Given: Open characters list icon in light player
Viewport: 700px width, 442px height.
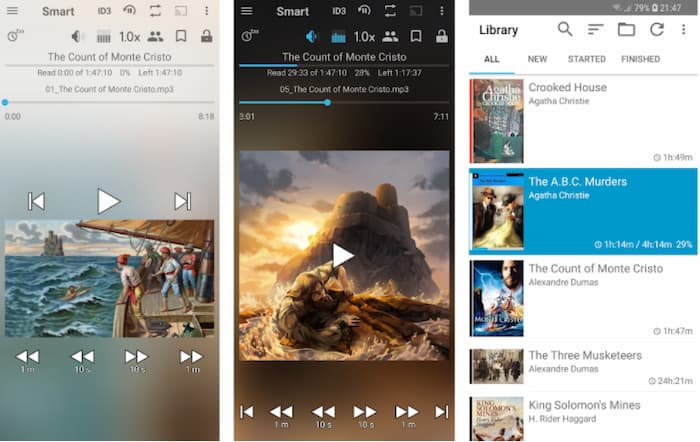Looking at the screenshot, I should click(x=155, y=37).
